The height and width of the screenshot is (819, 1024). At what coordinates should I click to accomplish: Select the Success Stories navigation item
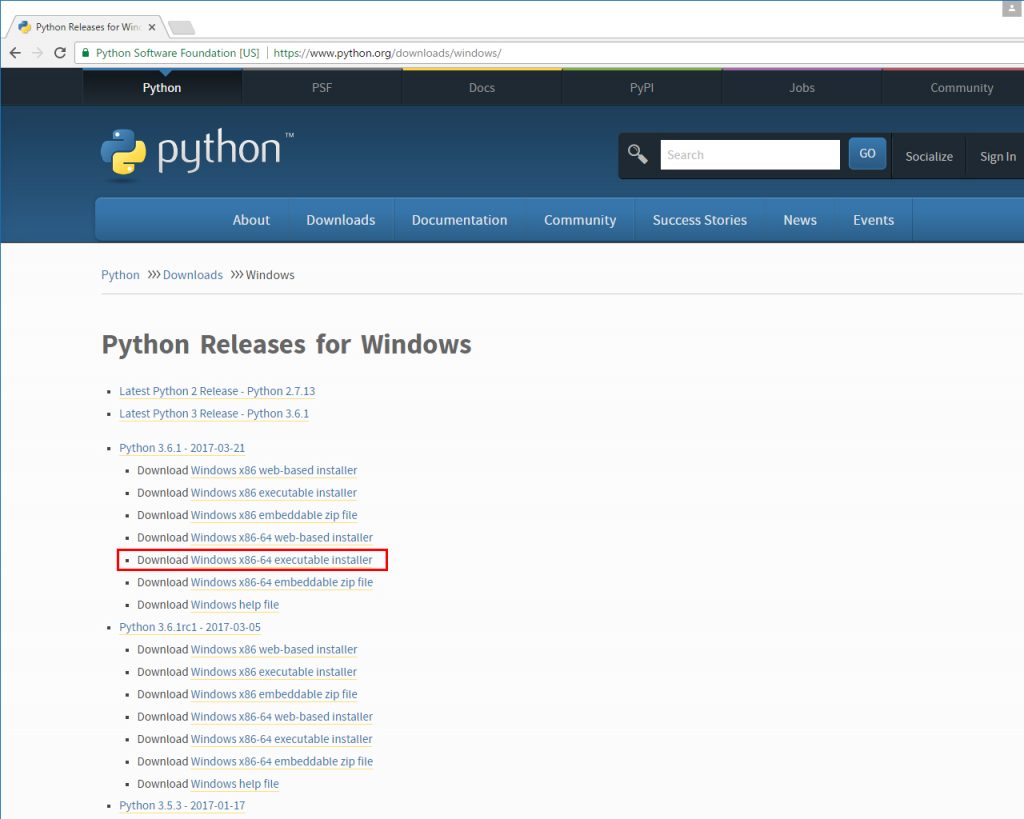pos(699,219)
